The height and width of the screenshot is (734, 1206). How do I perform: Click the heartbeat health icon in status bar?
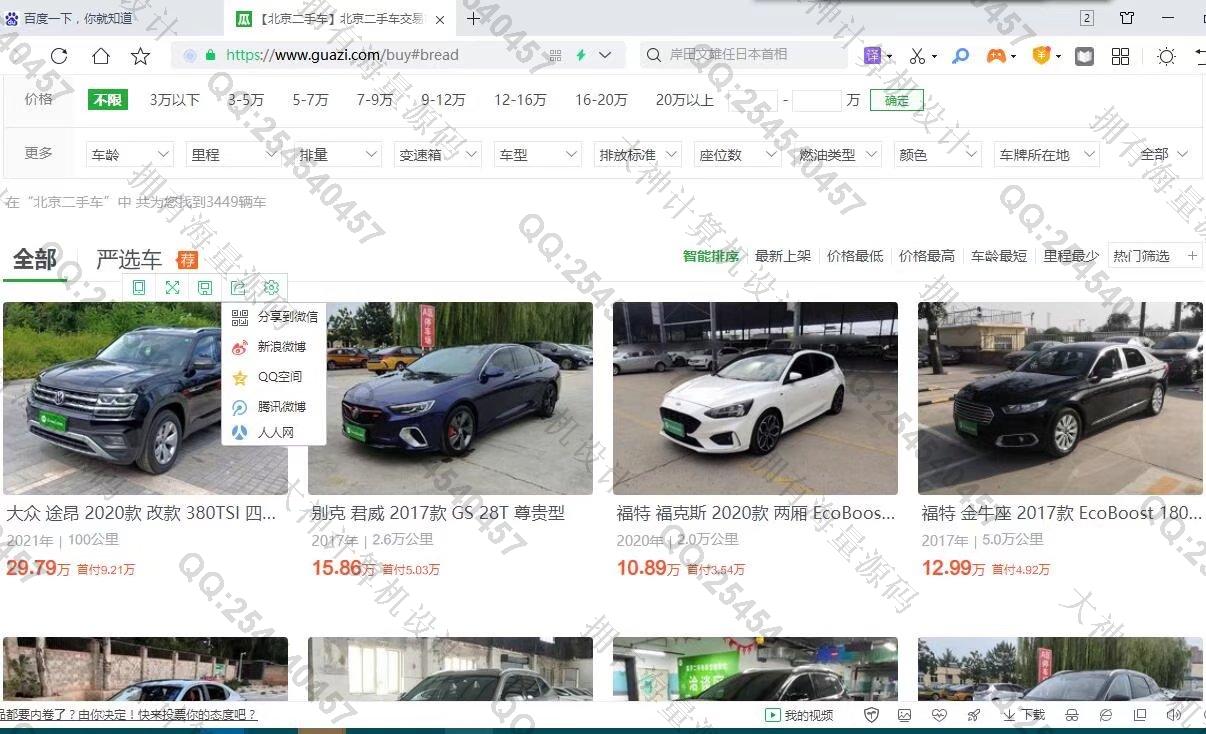[938, 715]
